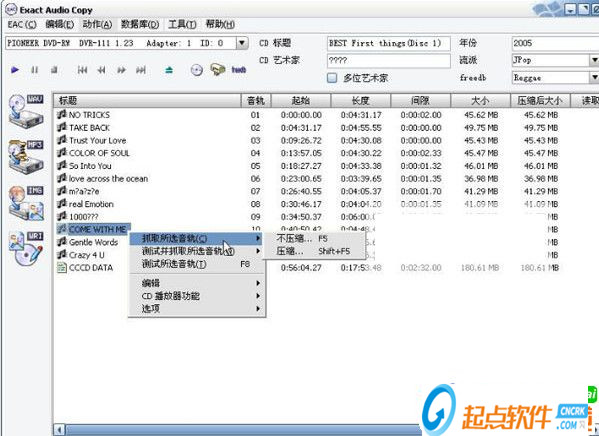Image resolution: width=599 pixels, height=436 pixels.
Task: Sort by the 标题 column header
Action: point(147,101)
